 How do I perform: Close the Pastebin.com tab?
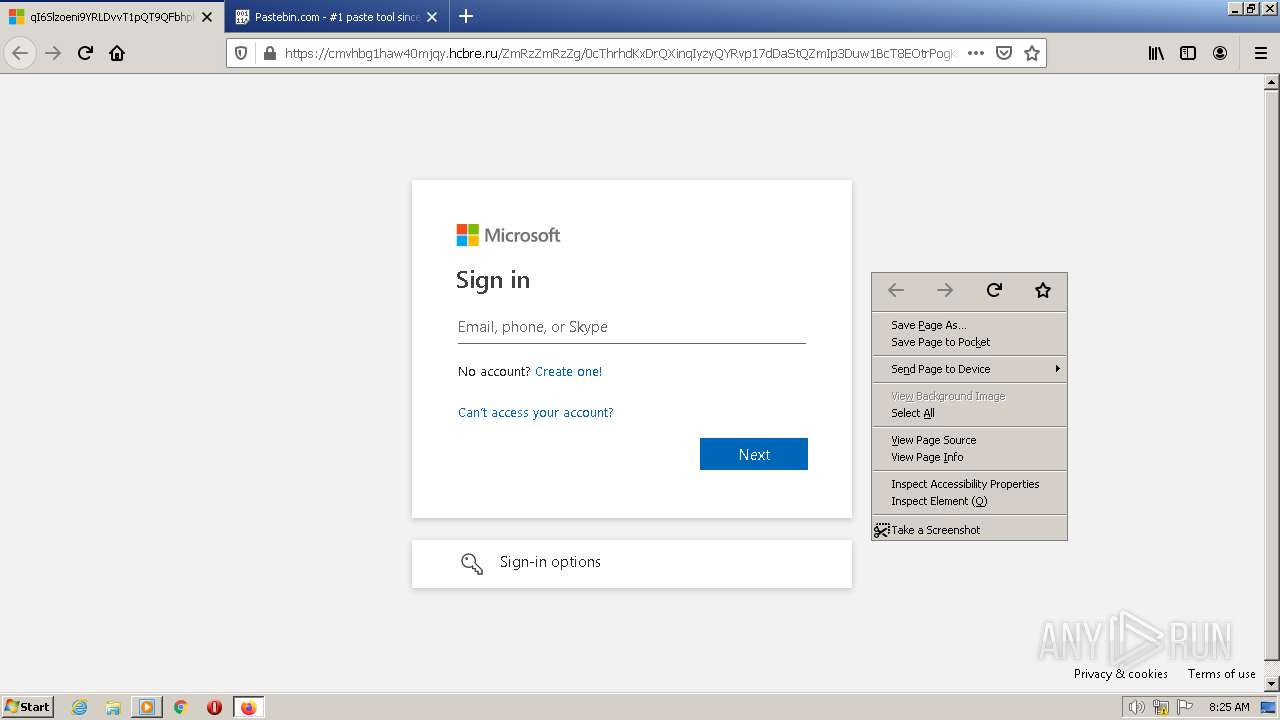(x=432, y=17)
